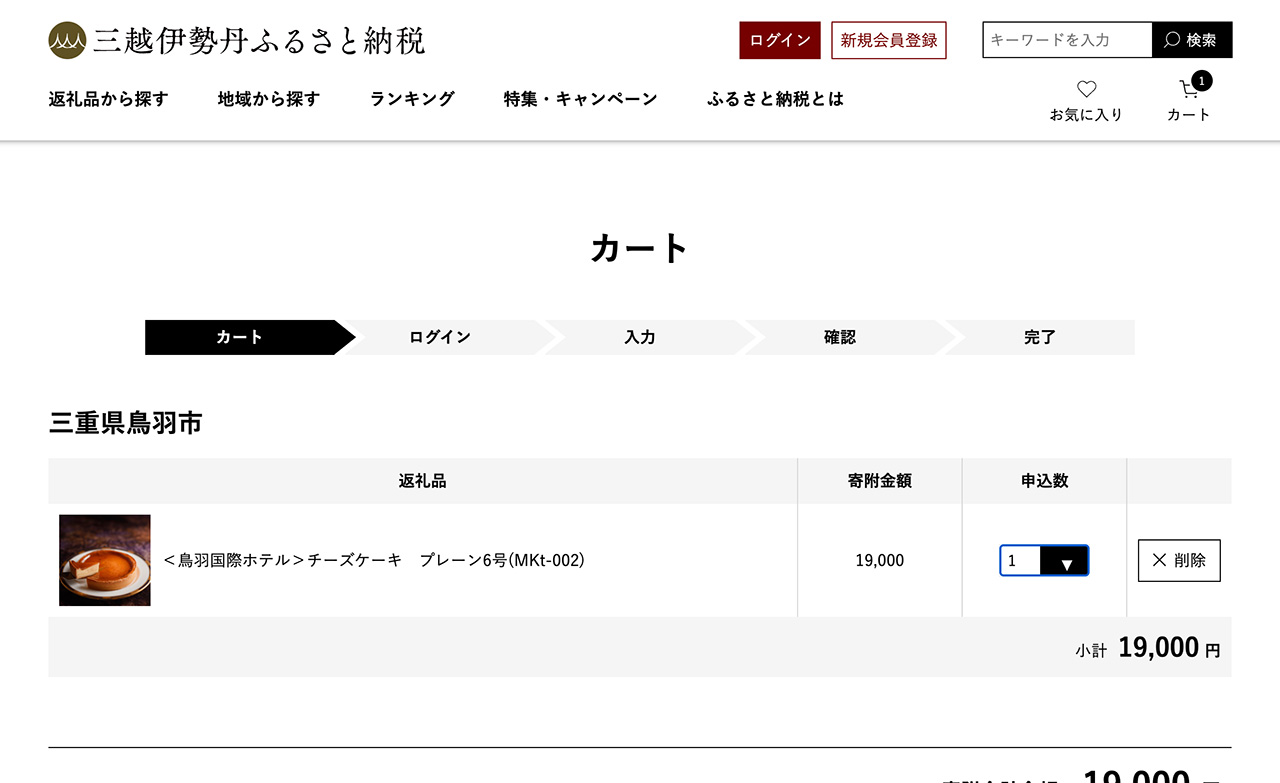Open ふるさと納税とは menu item

(x=775, y=99)
